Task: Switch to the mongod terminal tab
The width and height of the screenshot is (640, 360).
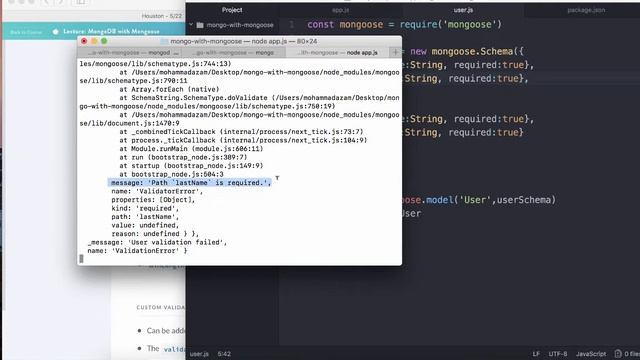Action: click(x=130, y=53)
